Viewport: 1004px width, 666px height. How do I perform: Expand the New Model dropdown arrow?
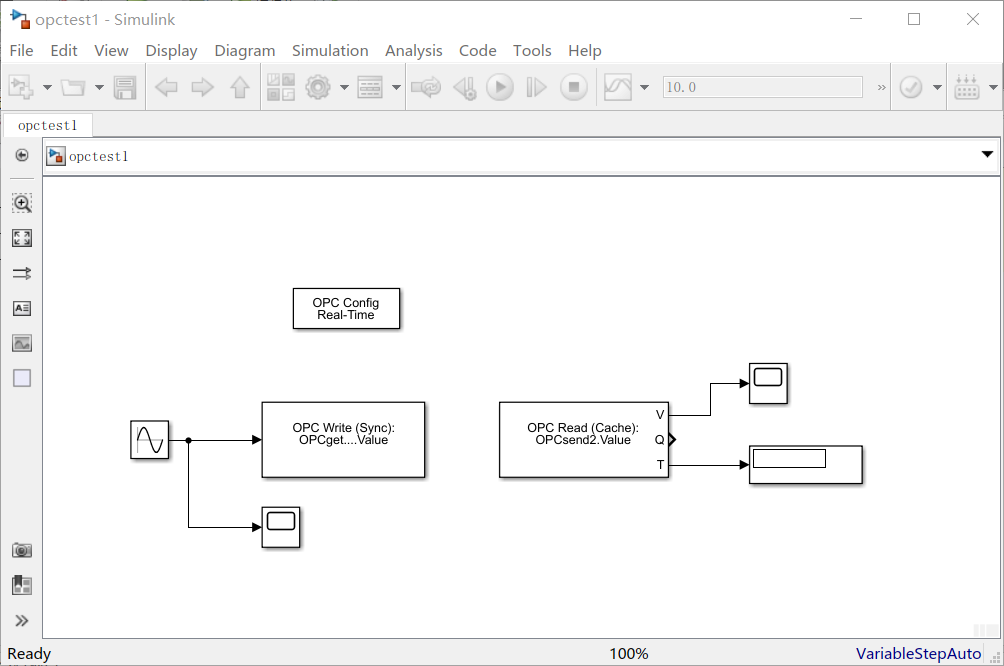pos(47,87)
